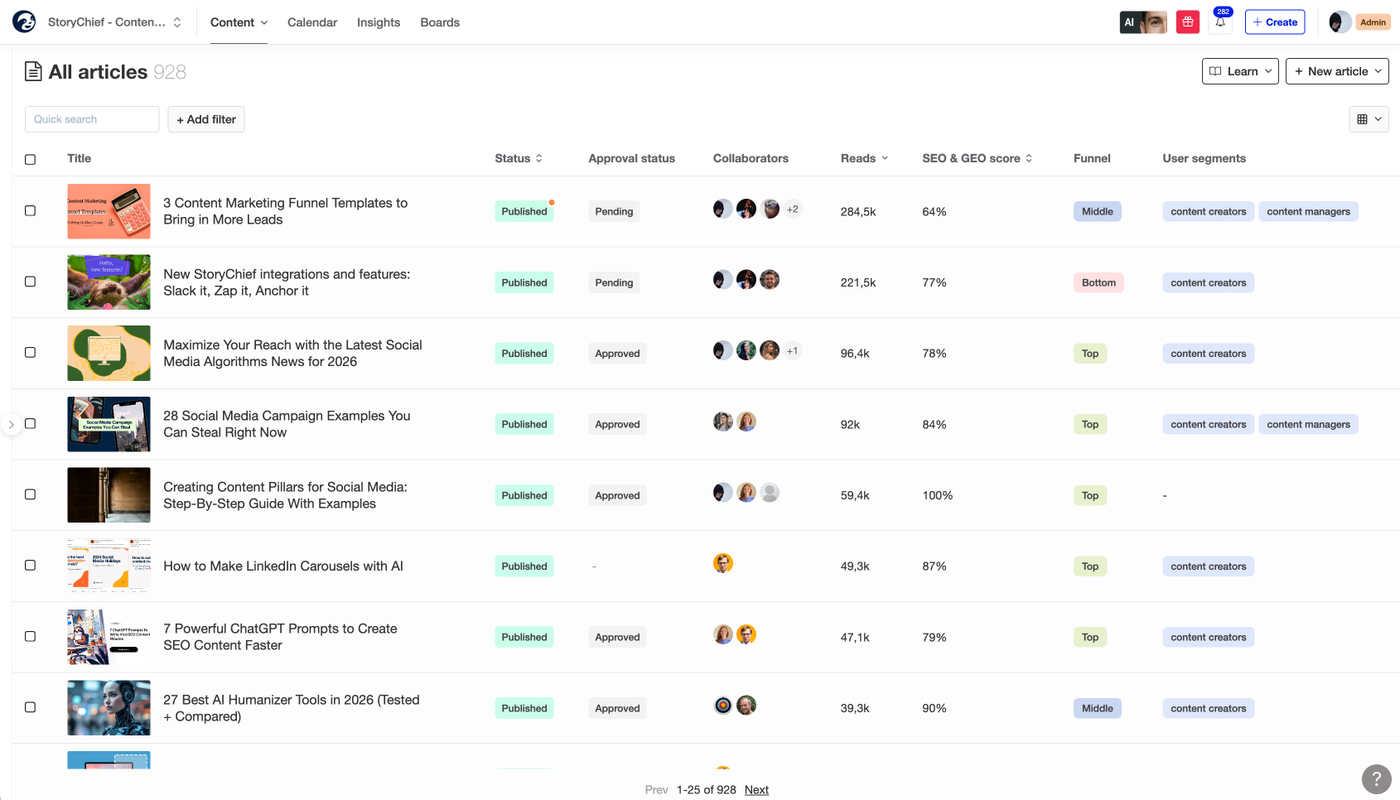Click first collaborator avatar in AI Humanizer Tools row

[x=723, y=705]
